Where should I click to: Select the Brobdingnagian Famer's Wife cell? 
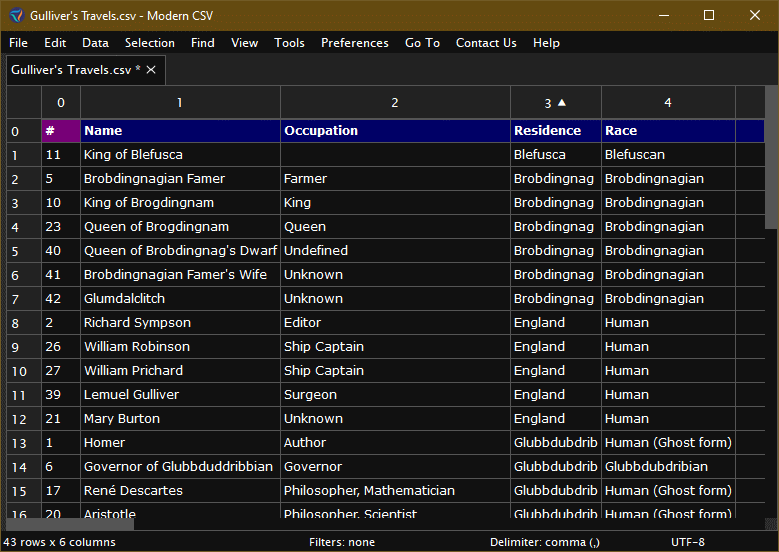(180, 275)
